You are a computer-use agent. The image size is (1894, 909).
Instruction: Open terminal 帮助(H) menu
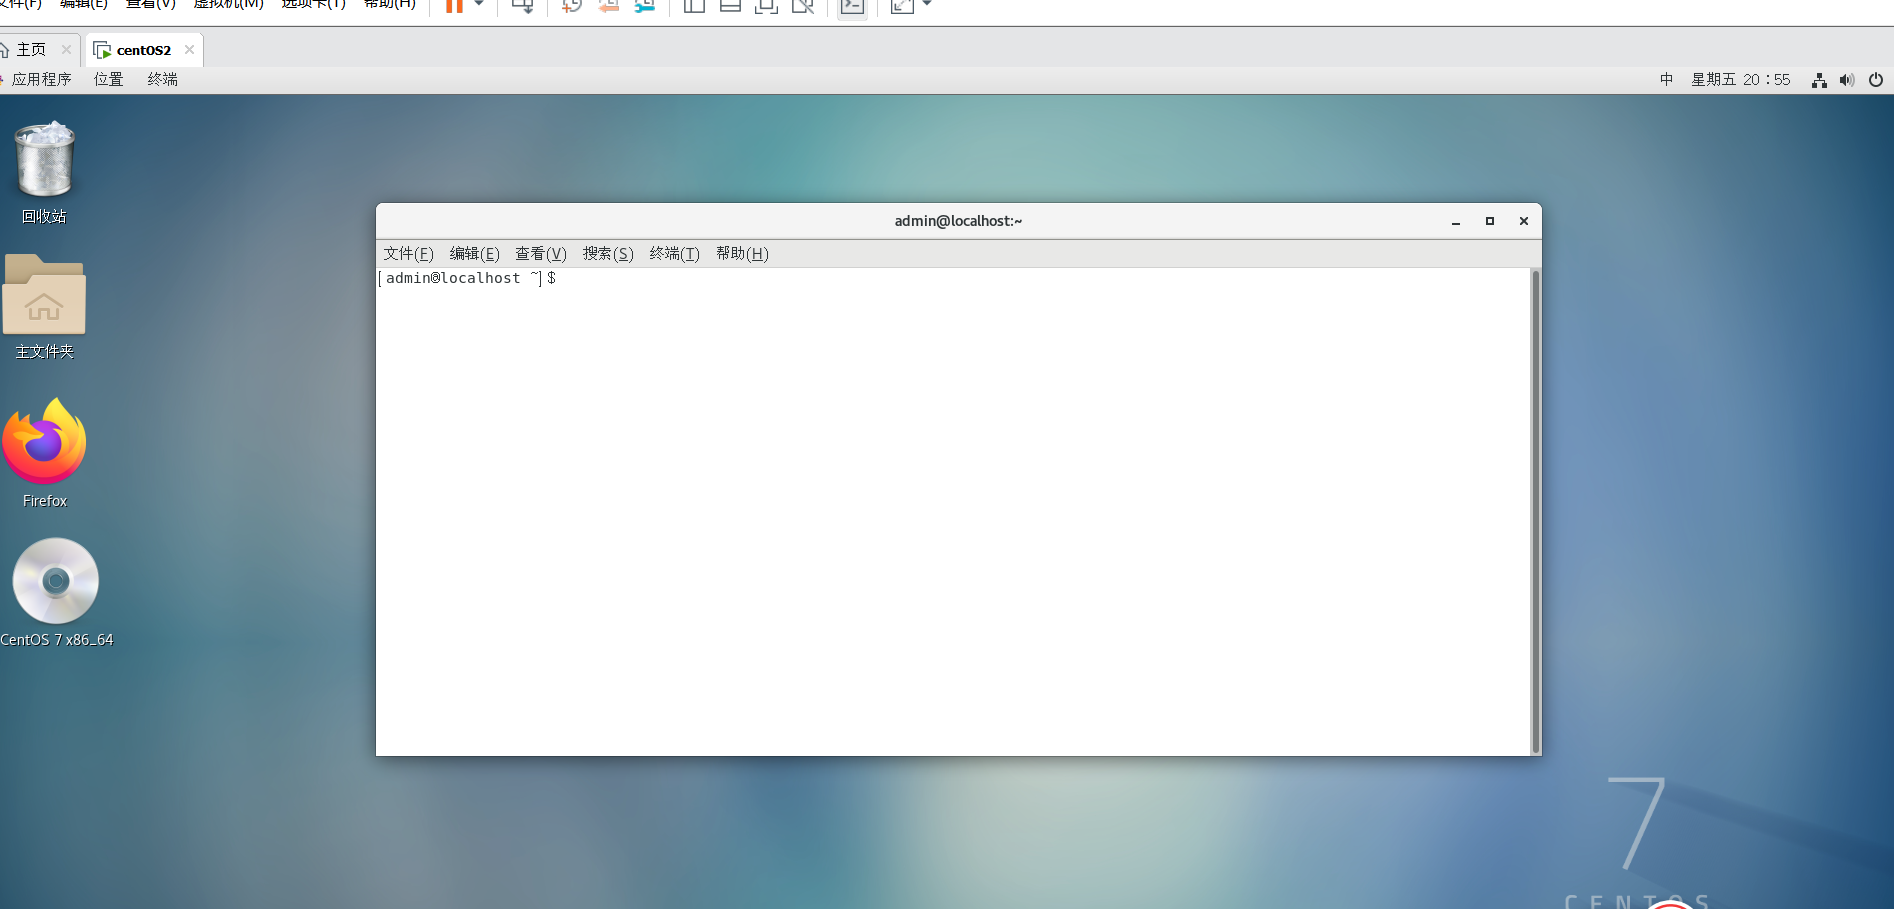742,254
